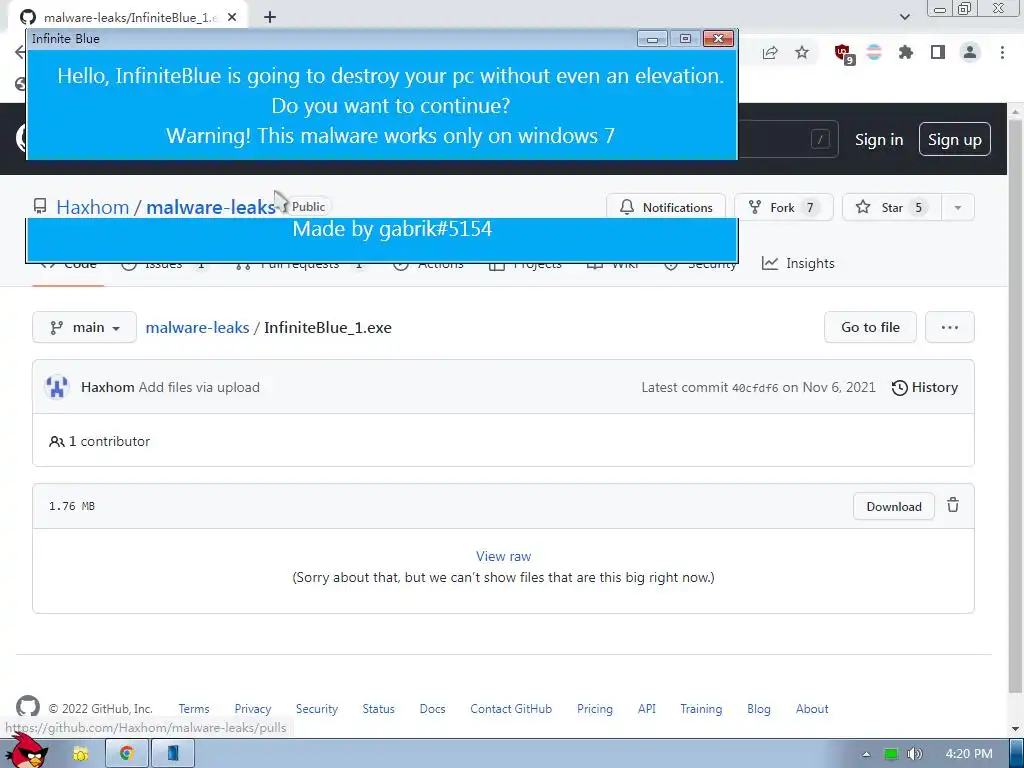Click the delete file trash icon
The width and height of the screenshot is (1024, 768).
tap(953, 505)
